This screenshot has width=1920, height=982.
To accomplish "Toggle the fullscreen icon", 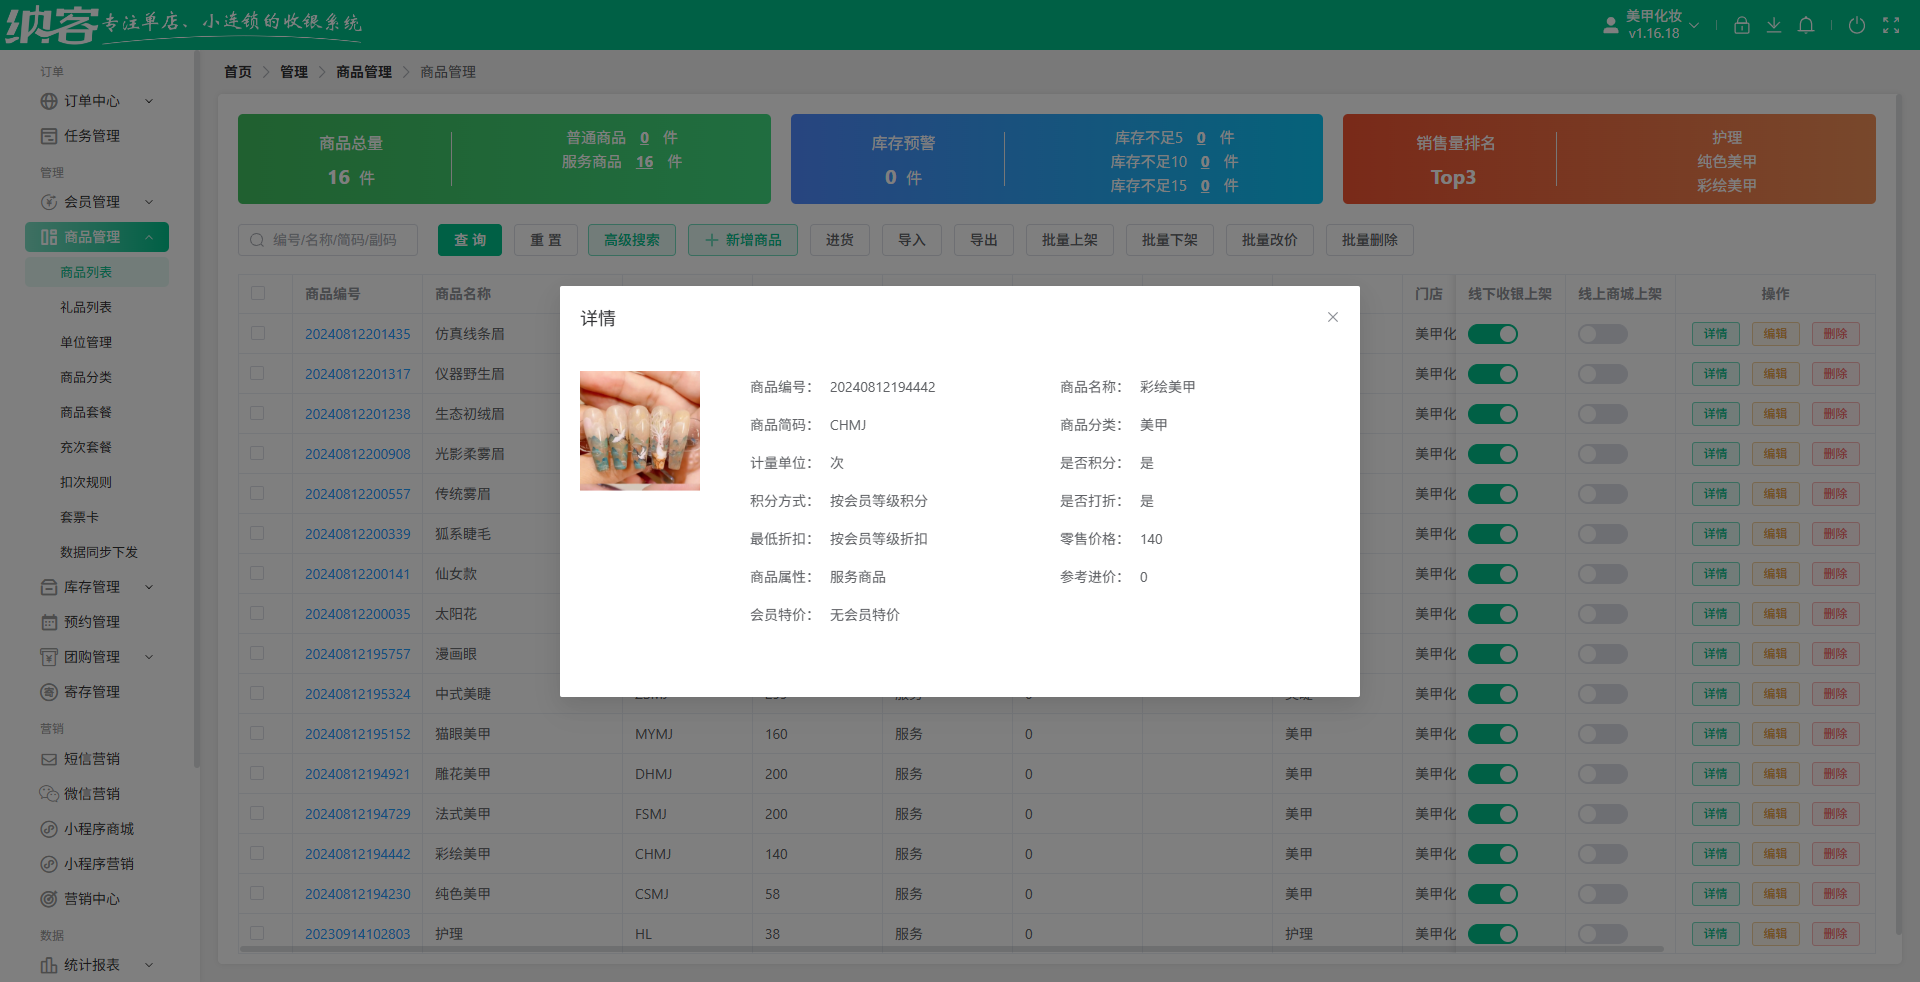I will [x=1891, y=25].
